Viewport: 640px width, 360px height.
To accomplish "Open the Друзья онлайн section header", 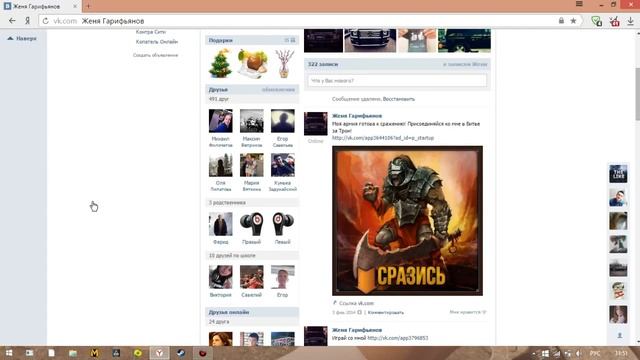I will (252, 312).
